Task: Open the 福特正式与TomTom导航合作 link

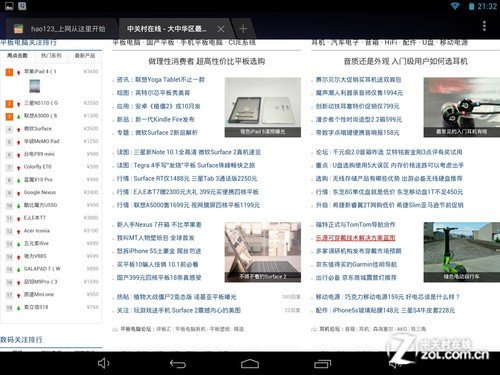Action: coord(355,225)
